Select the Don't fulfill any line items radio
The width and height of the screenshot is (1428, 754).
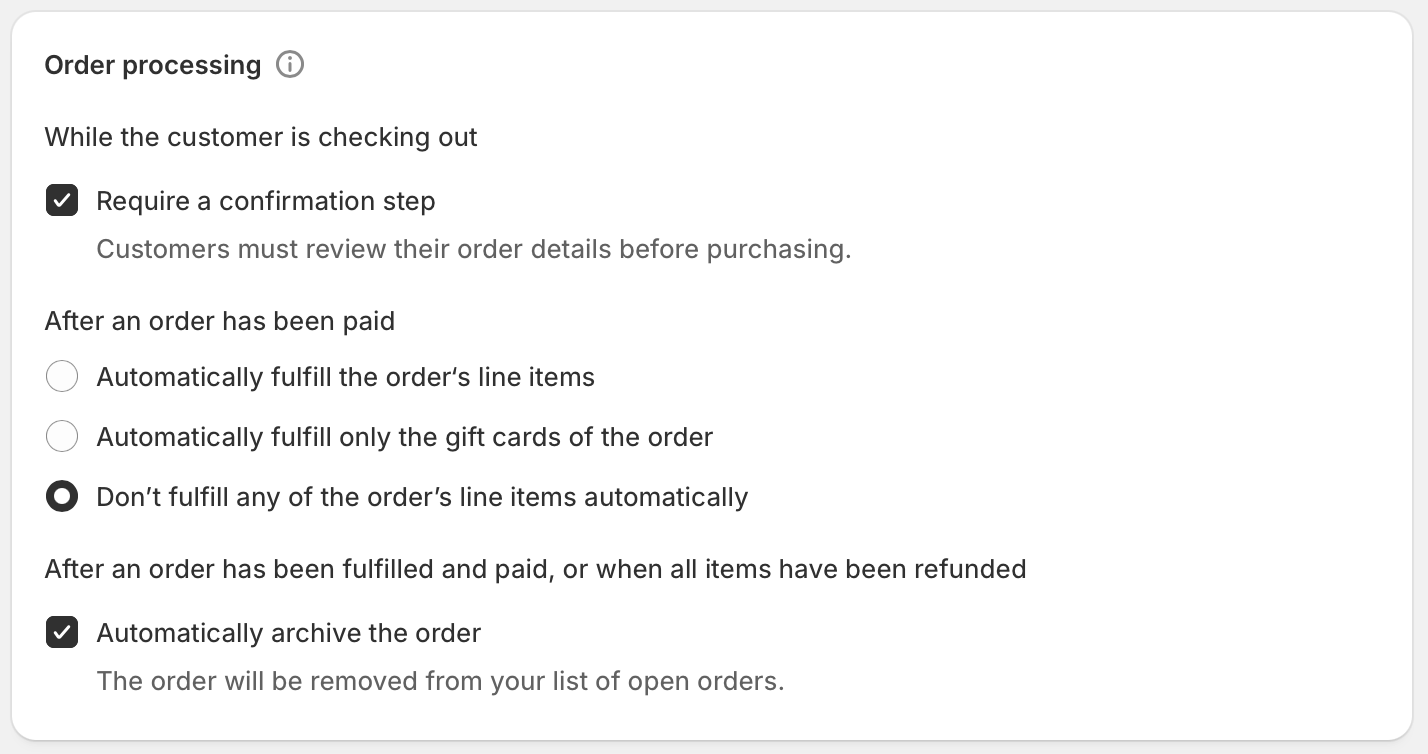tap(62, 497)
